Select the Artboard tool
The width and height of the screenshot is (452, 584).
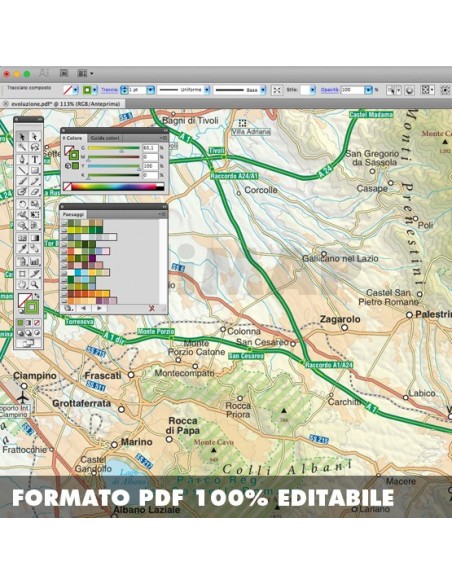pos(22,273)
